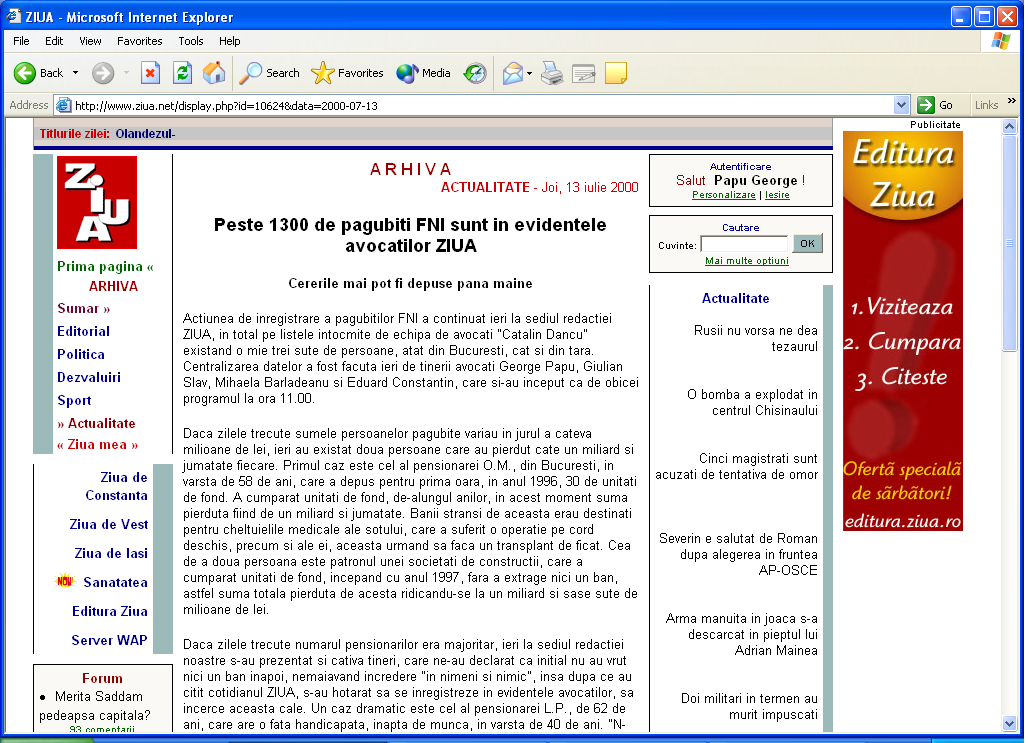Open Mai multe optiuni link
Screen dimensions: 1028x743
pos(747,260)
